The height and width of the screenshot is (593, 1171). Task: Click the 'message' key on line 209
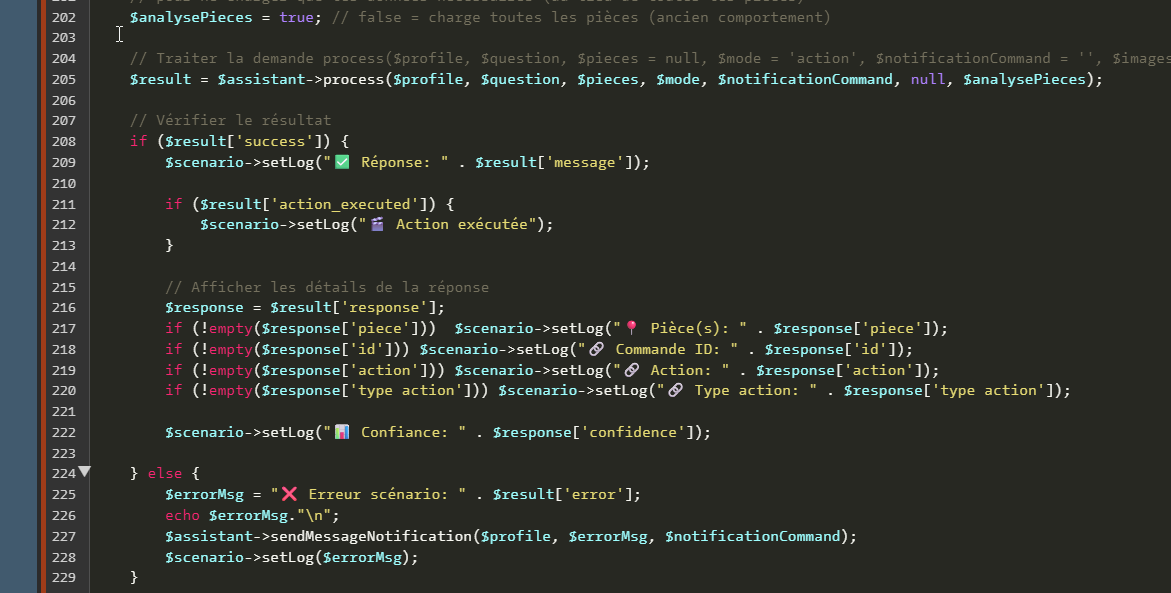click(585, 162)
